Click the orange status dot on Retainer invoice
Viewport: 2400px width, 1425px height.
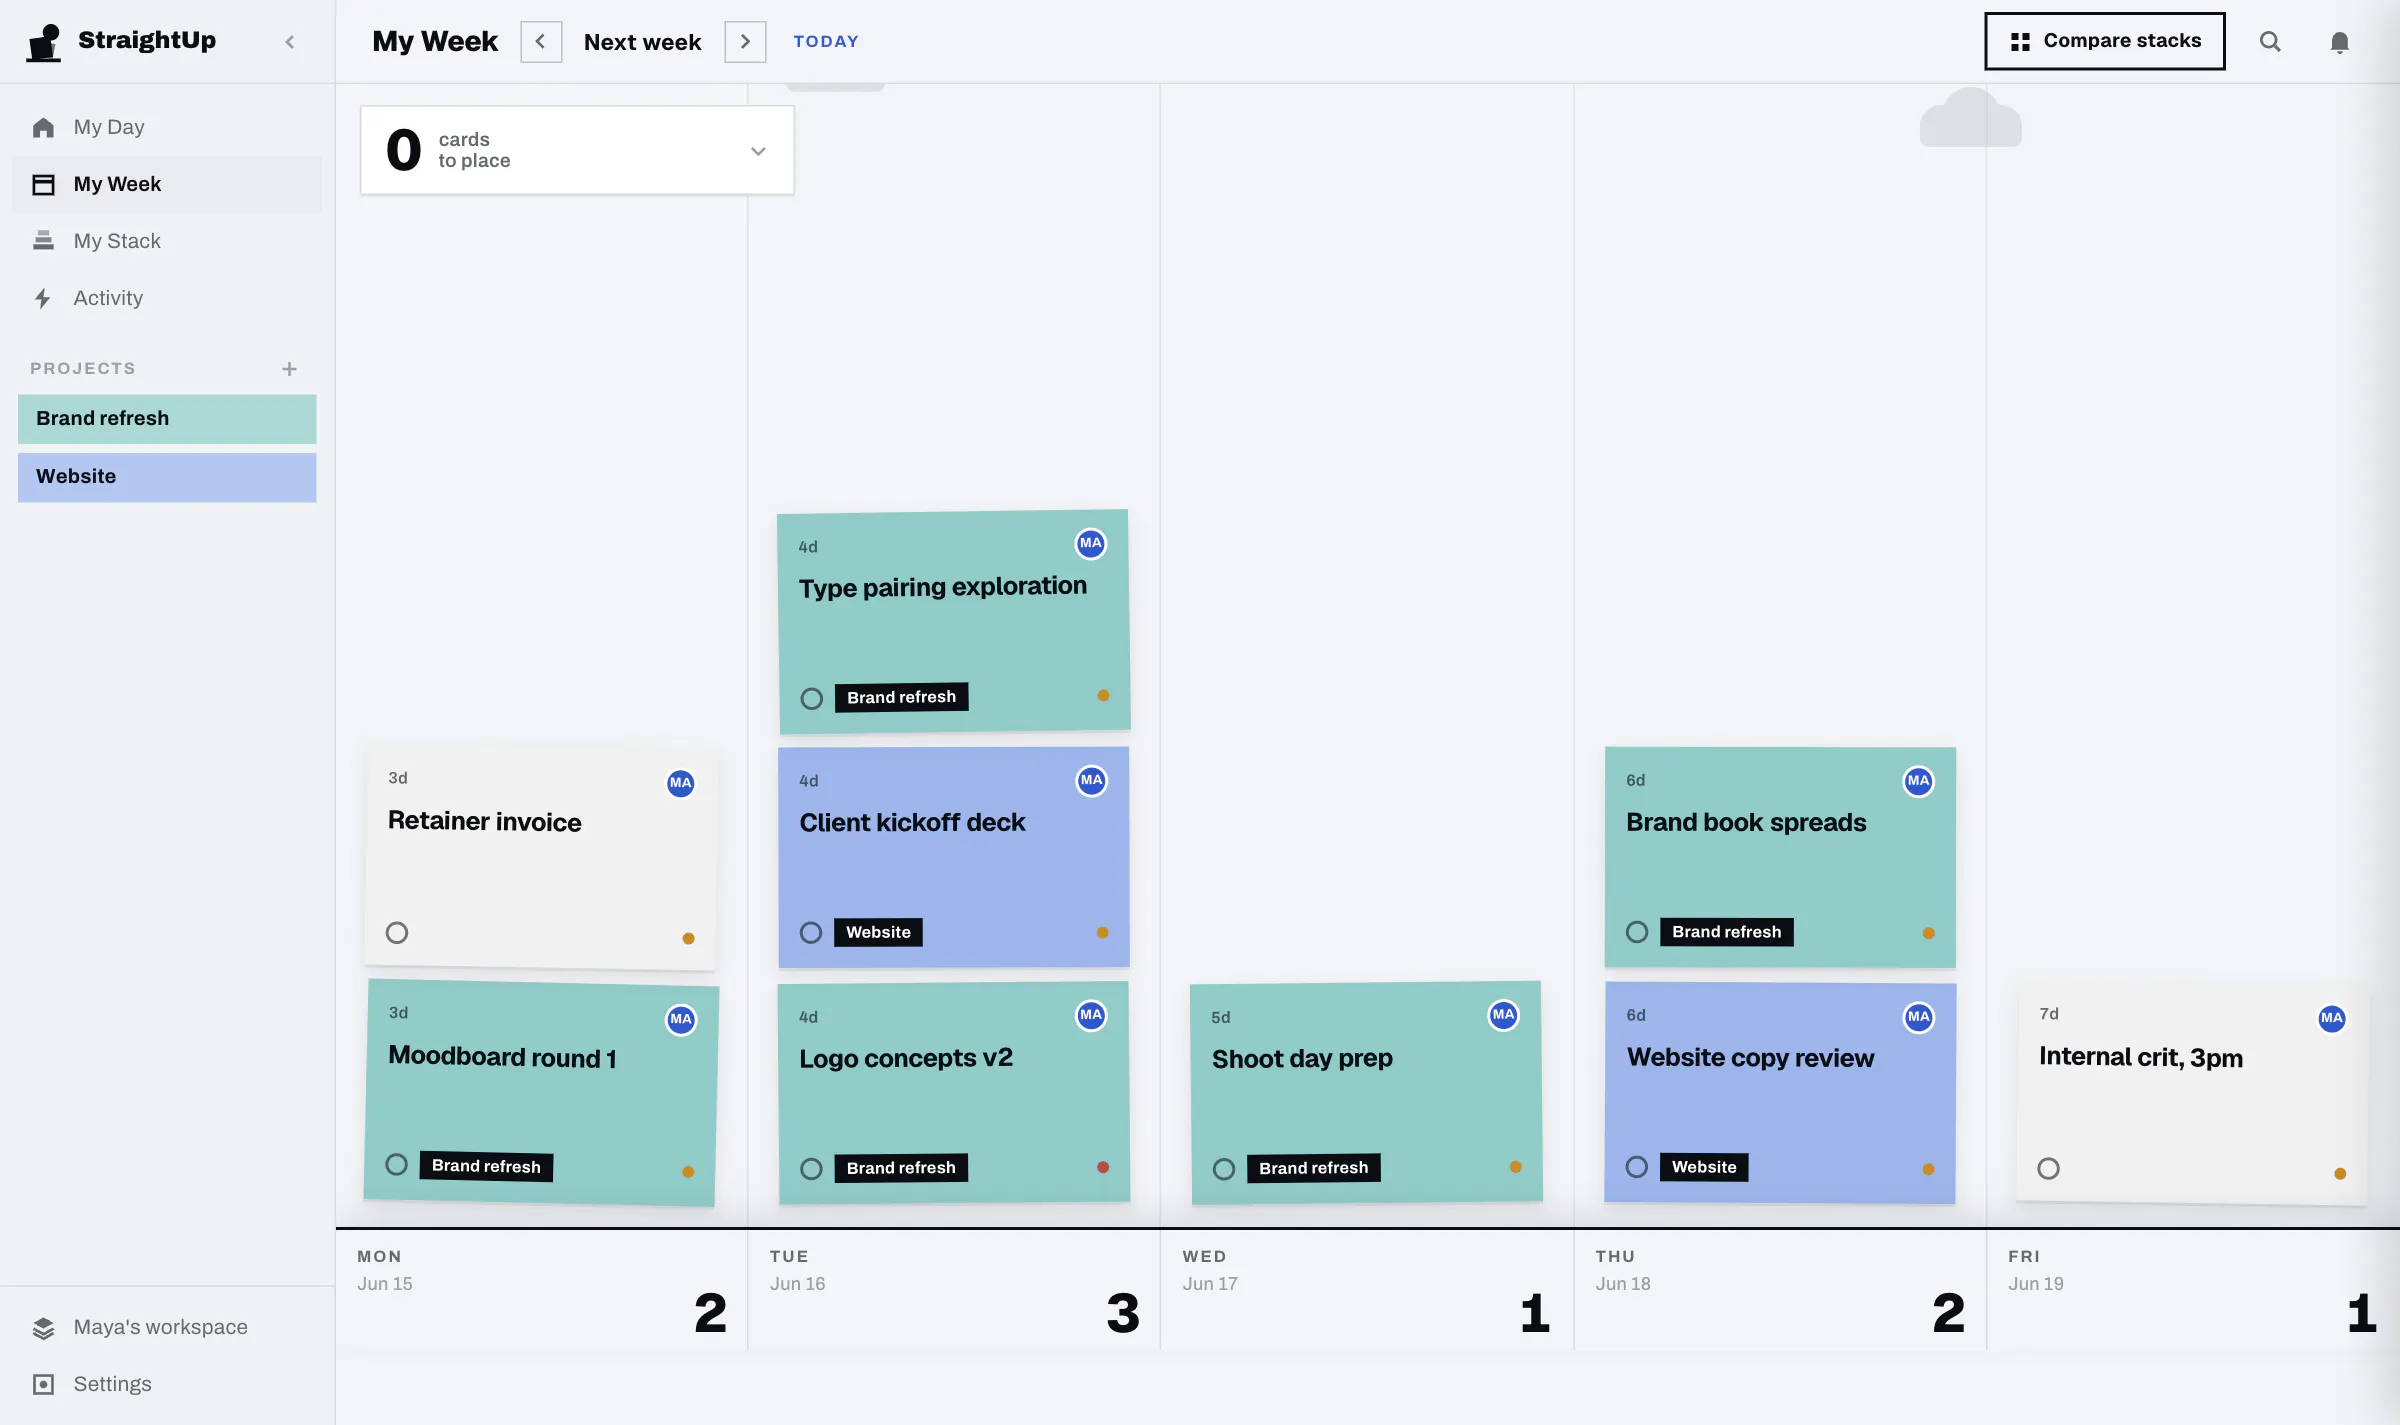click(688, 938)
